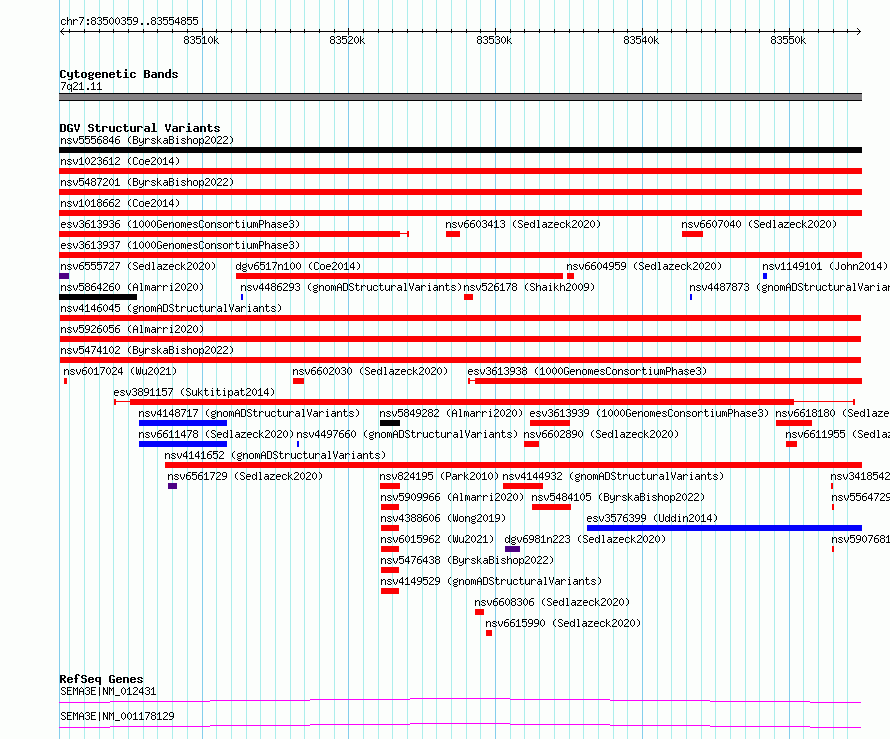Select nsv6608306 (Sedlazeck2020) label
This screenshot has height=739, width=890.
[x=552, y=602]
